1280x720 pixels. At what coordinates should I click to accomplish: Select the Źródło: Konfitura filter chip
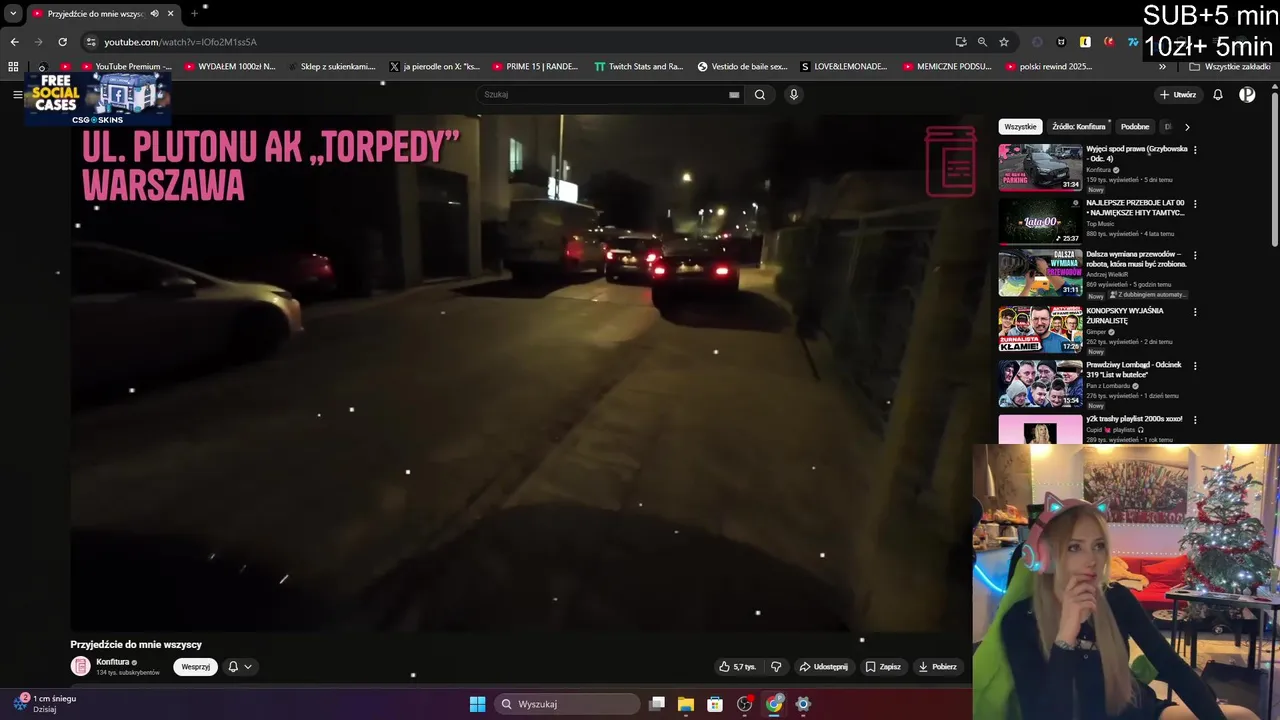[x=1078, y=127]
